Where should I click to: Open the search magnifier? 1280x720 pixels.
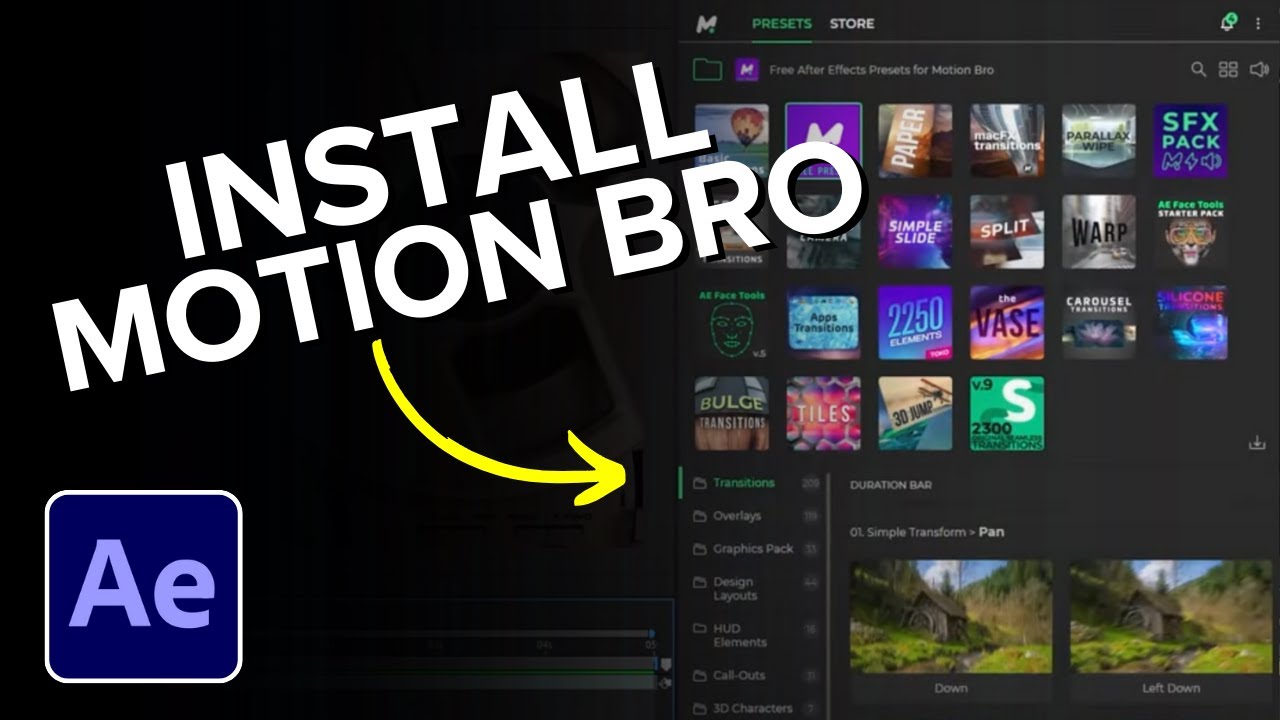pos(1198,70)
